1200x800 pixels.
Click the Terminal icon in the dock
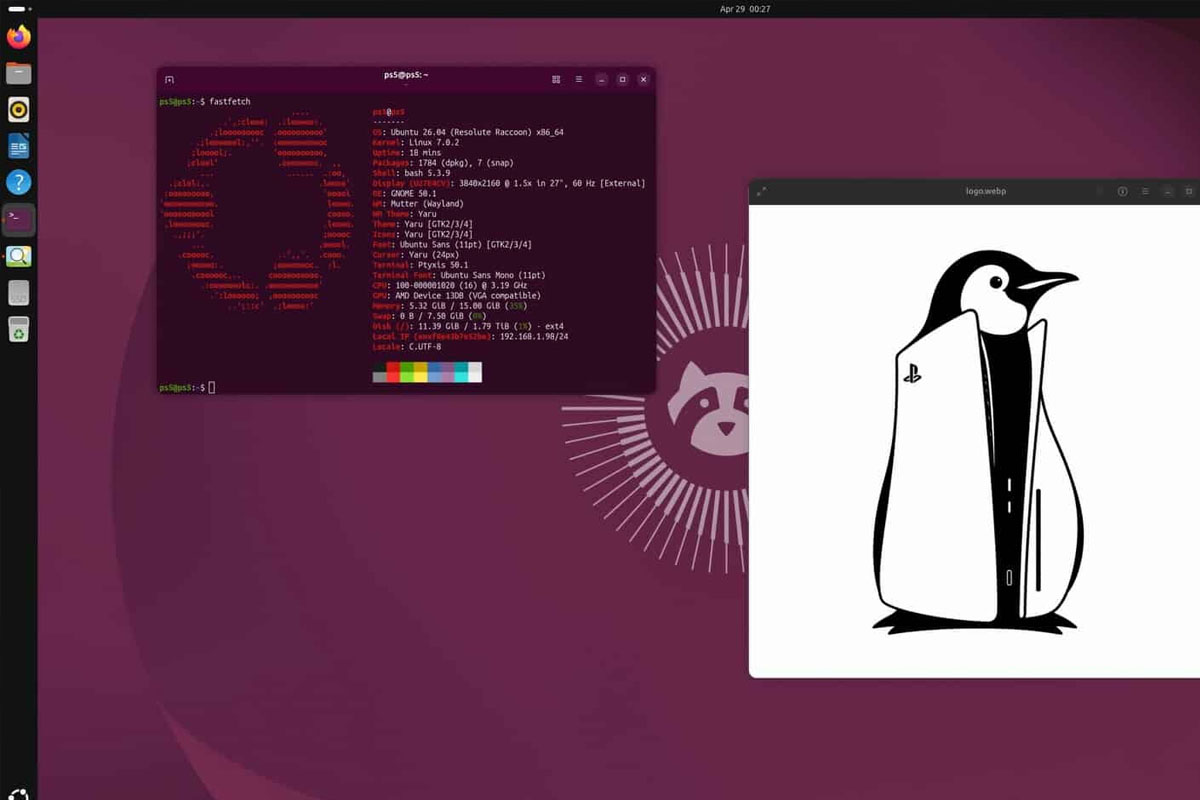(x=18, y=219)
